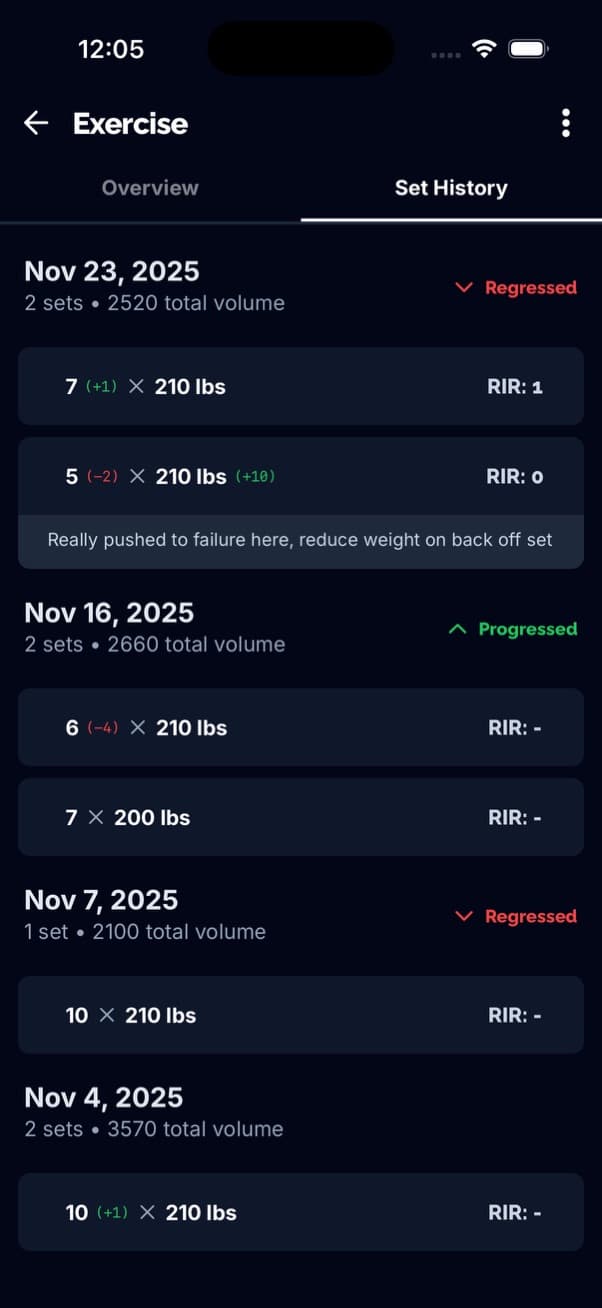The image size is (602, 1308).
Task: Click the X multiplier in the 7 x 210 lbs row
Action: pos(138,386)
